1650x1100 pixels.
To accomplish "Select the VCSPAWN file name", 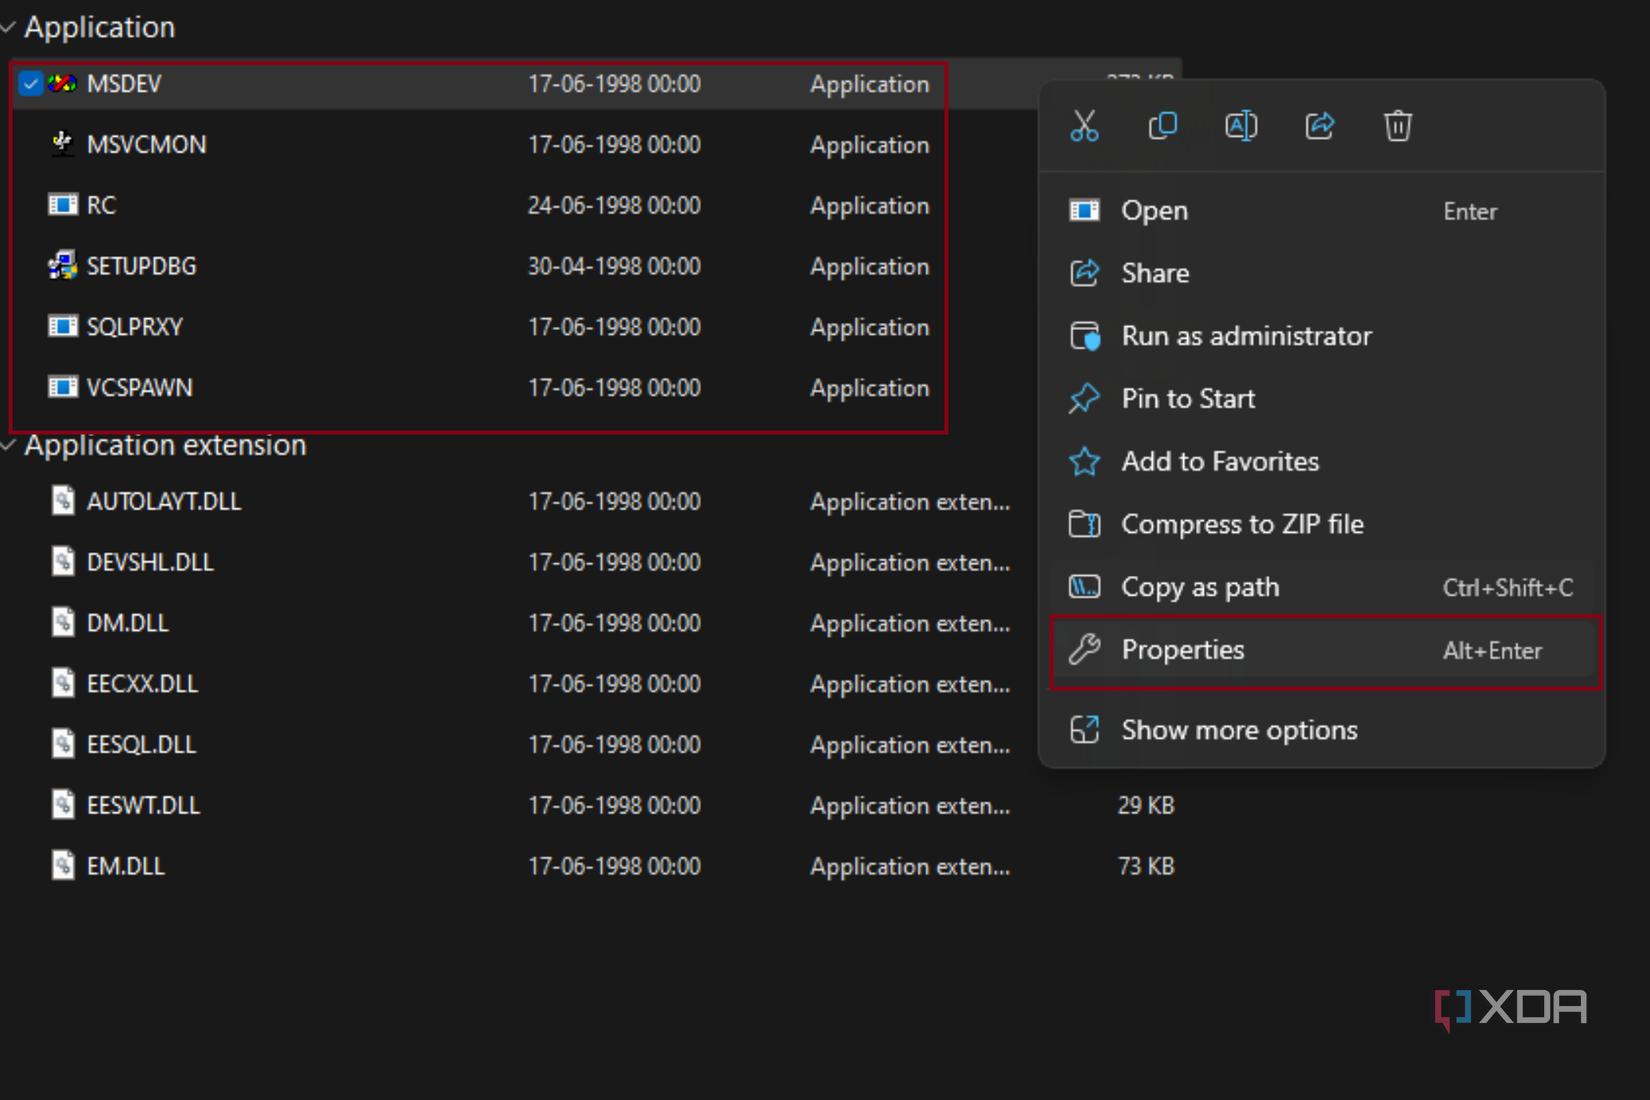I will (139, 388).
